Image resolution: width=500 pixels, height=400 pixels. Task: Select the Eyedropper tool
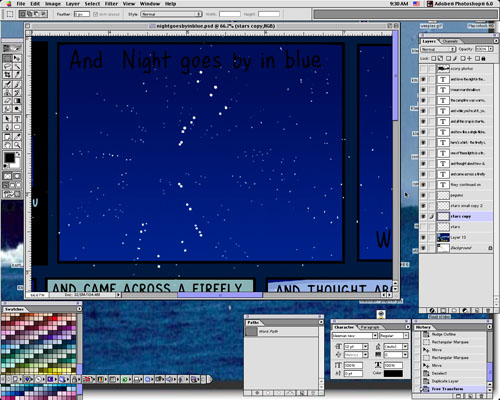pyautogui.click(x=17, y=136)
